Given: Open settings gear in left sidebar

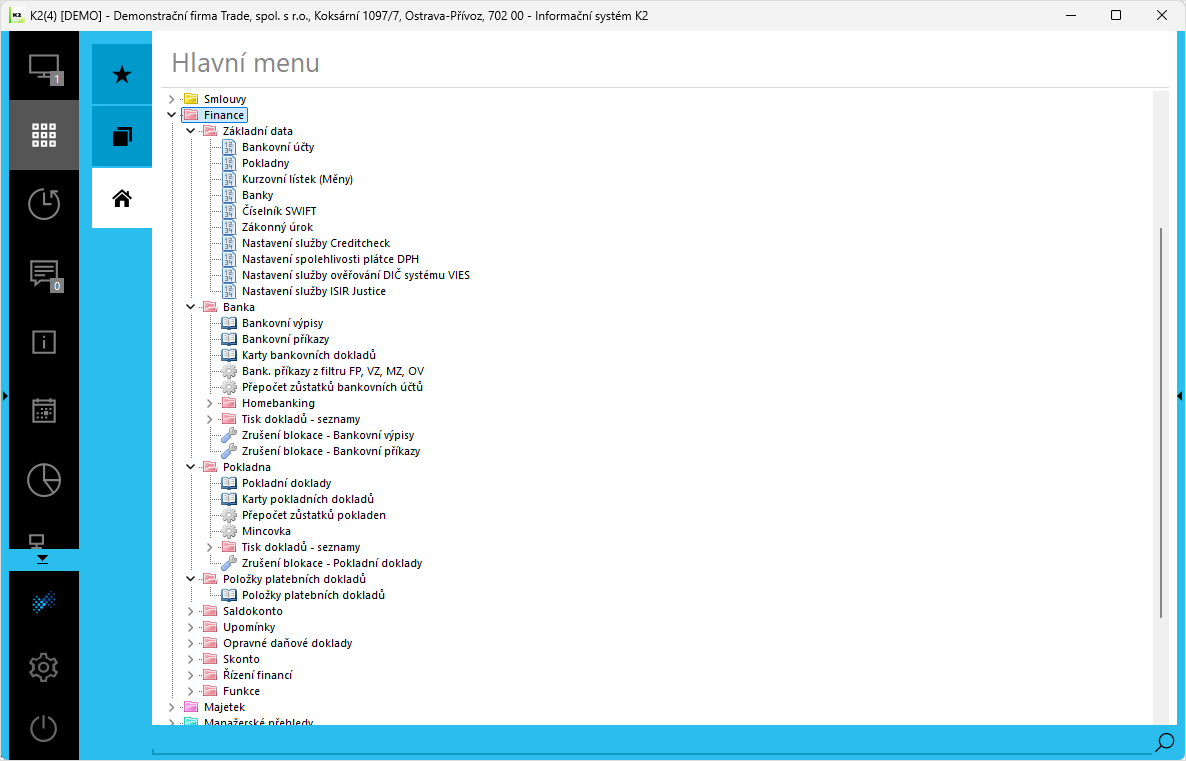Looking at the screenshot, I should click(44, 667).
